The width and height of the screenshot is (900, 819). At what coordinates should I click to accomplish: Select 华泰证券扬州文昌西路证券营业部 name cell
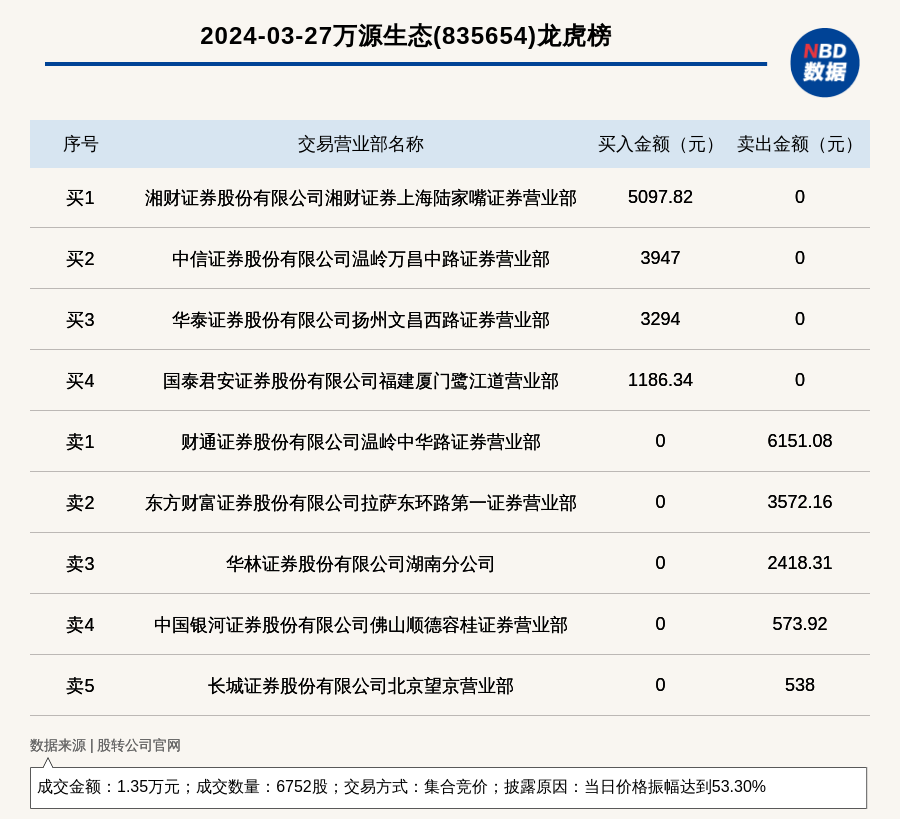pos(360,320)
